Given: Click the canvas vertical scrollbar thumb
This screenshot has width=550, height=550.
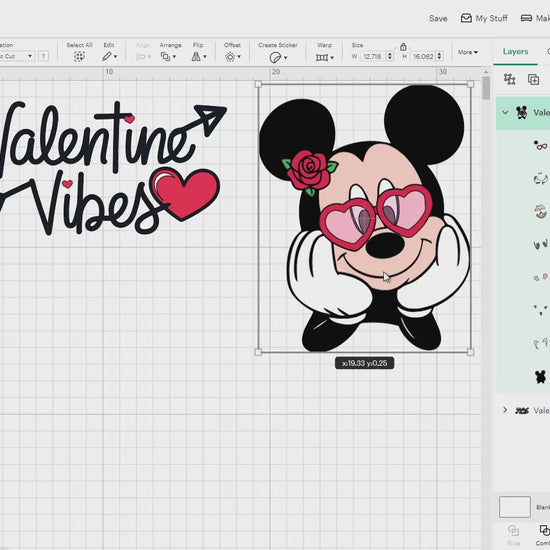Looking at the screenshot, I should coord(486,88).
